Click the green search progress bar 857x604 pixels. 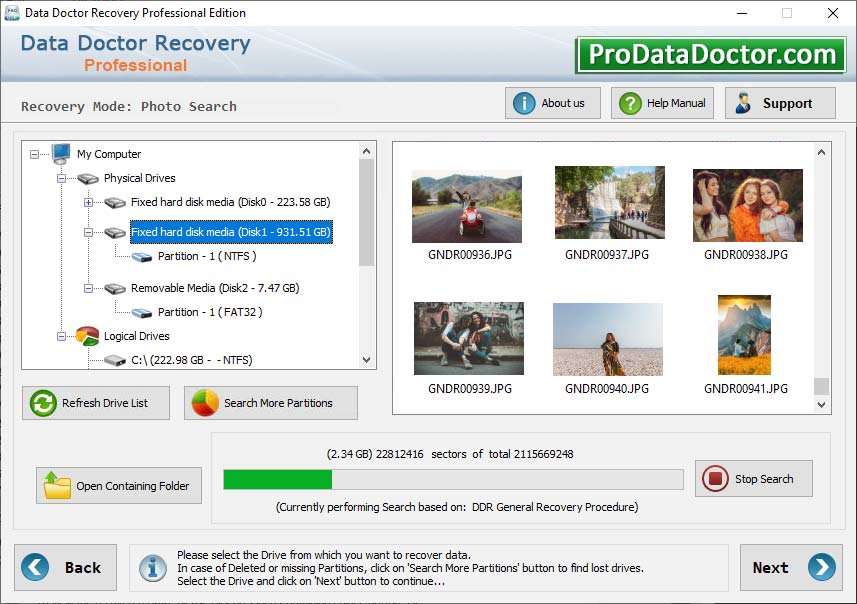(280, 479)
